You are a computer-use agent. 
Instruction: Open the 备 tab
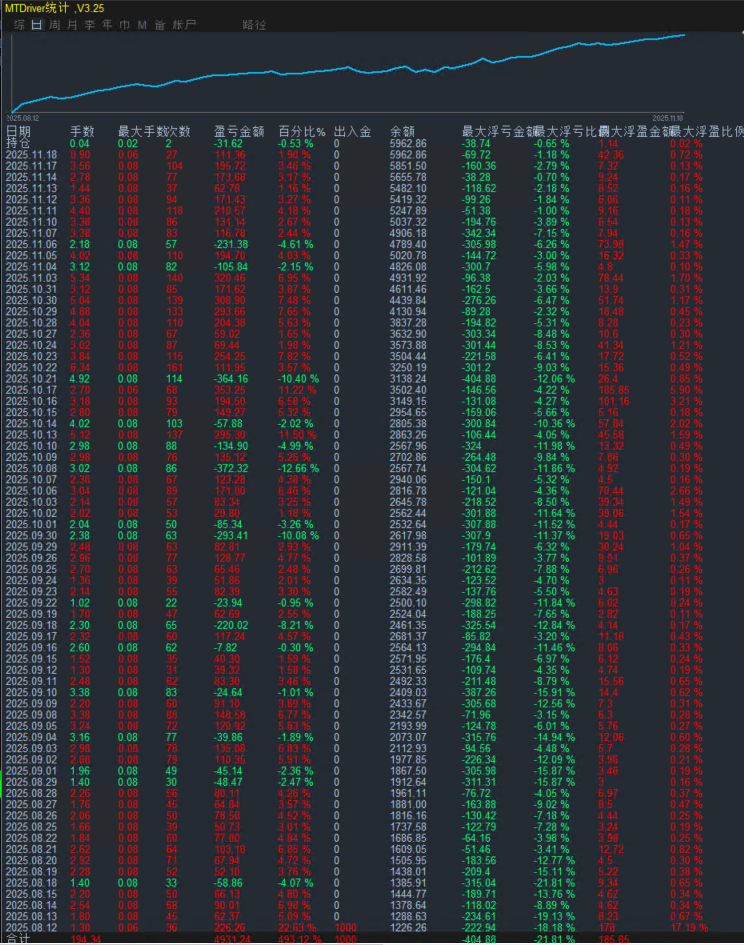[x=160, y=25]
